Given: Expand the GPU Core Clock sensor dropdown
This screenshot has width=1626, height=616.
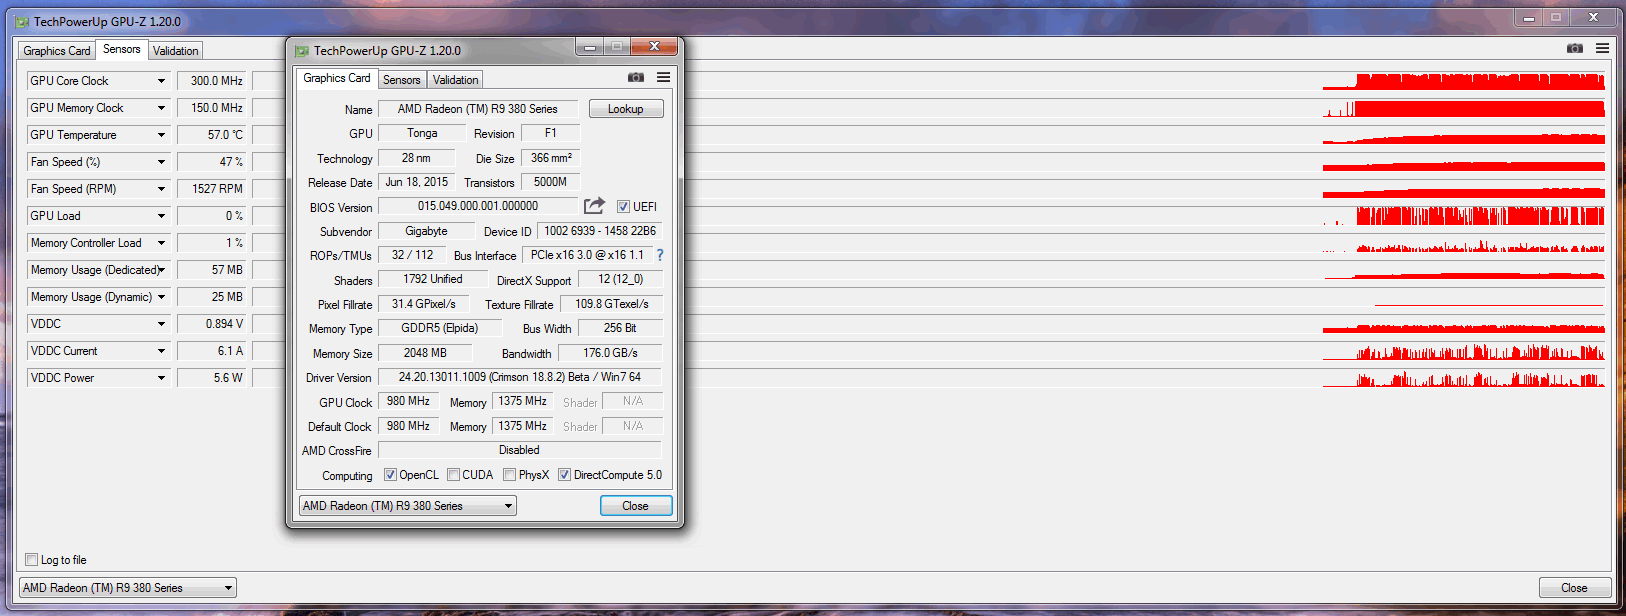Looking at the screenshot, I should [x=161, y=81].
